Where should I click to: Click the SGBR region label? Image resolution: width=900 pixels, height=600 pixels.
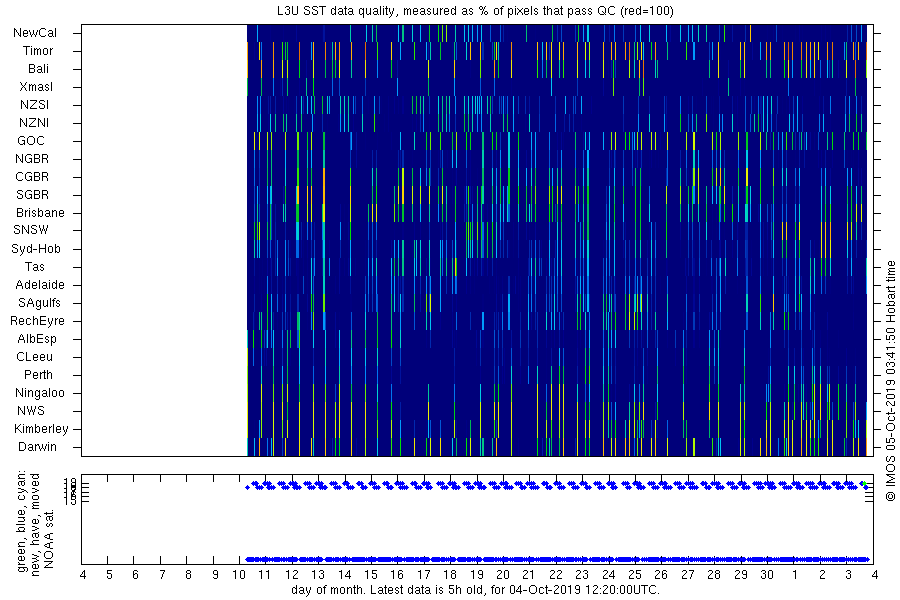(32, 195)
